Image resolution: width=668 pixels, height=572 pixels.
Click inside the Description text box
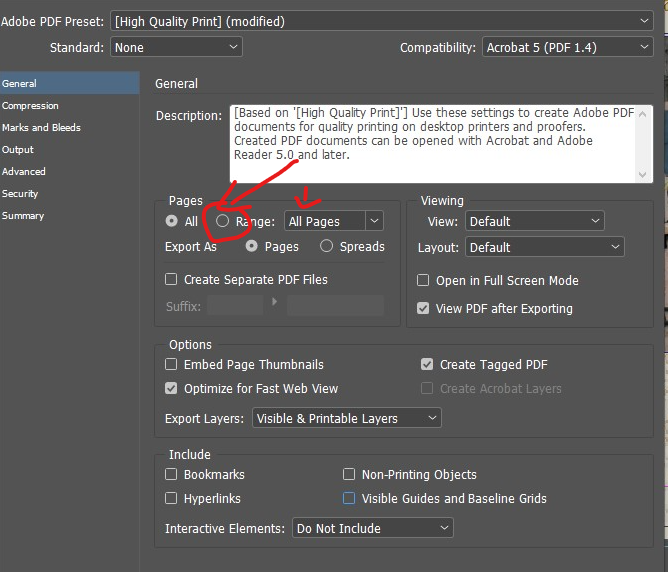coord(432,144)
